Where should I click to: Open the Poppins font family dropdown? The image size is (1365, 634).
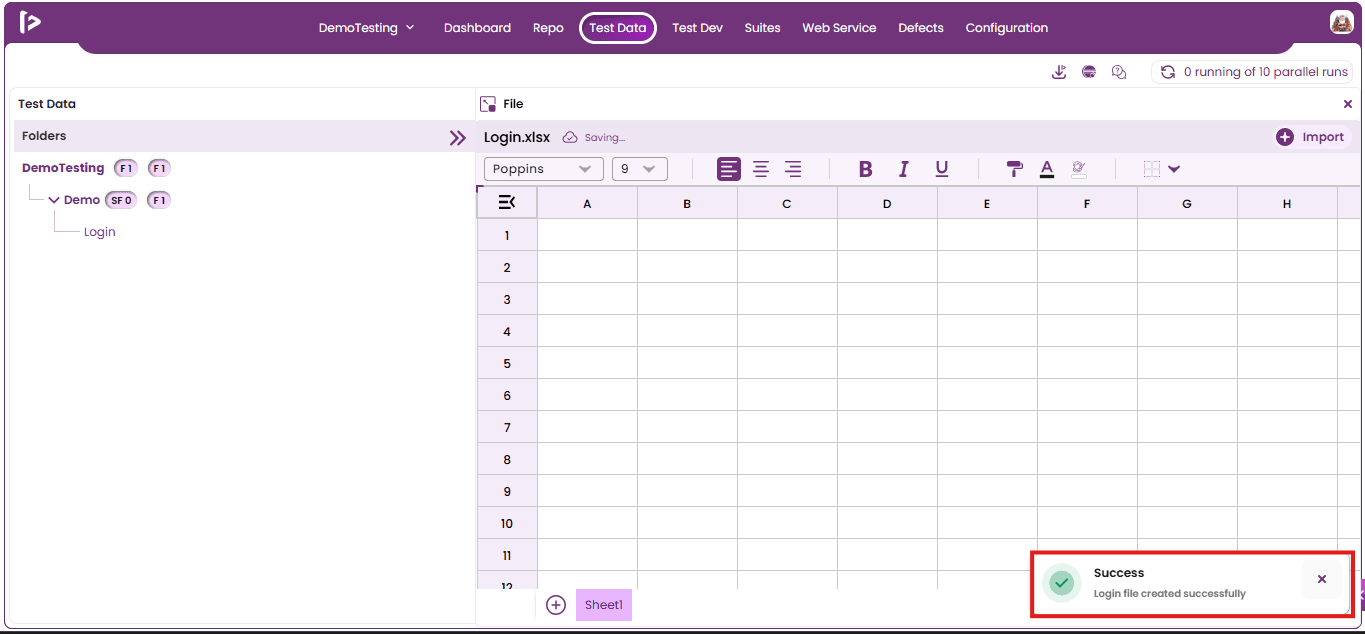[544, 169]
